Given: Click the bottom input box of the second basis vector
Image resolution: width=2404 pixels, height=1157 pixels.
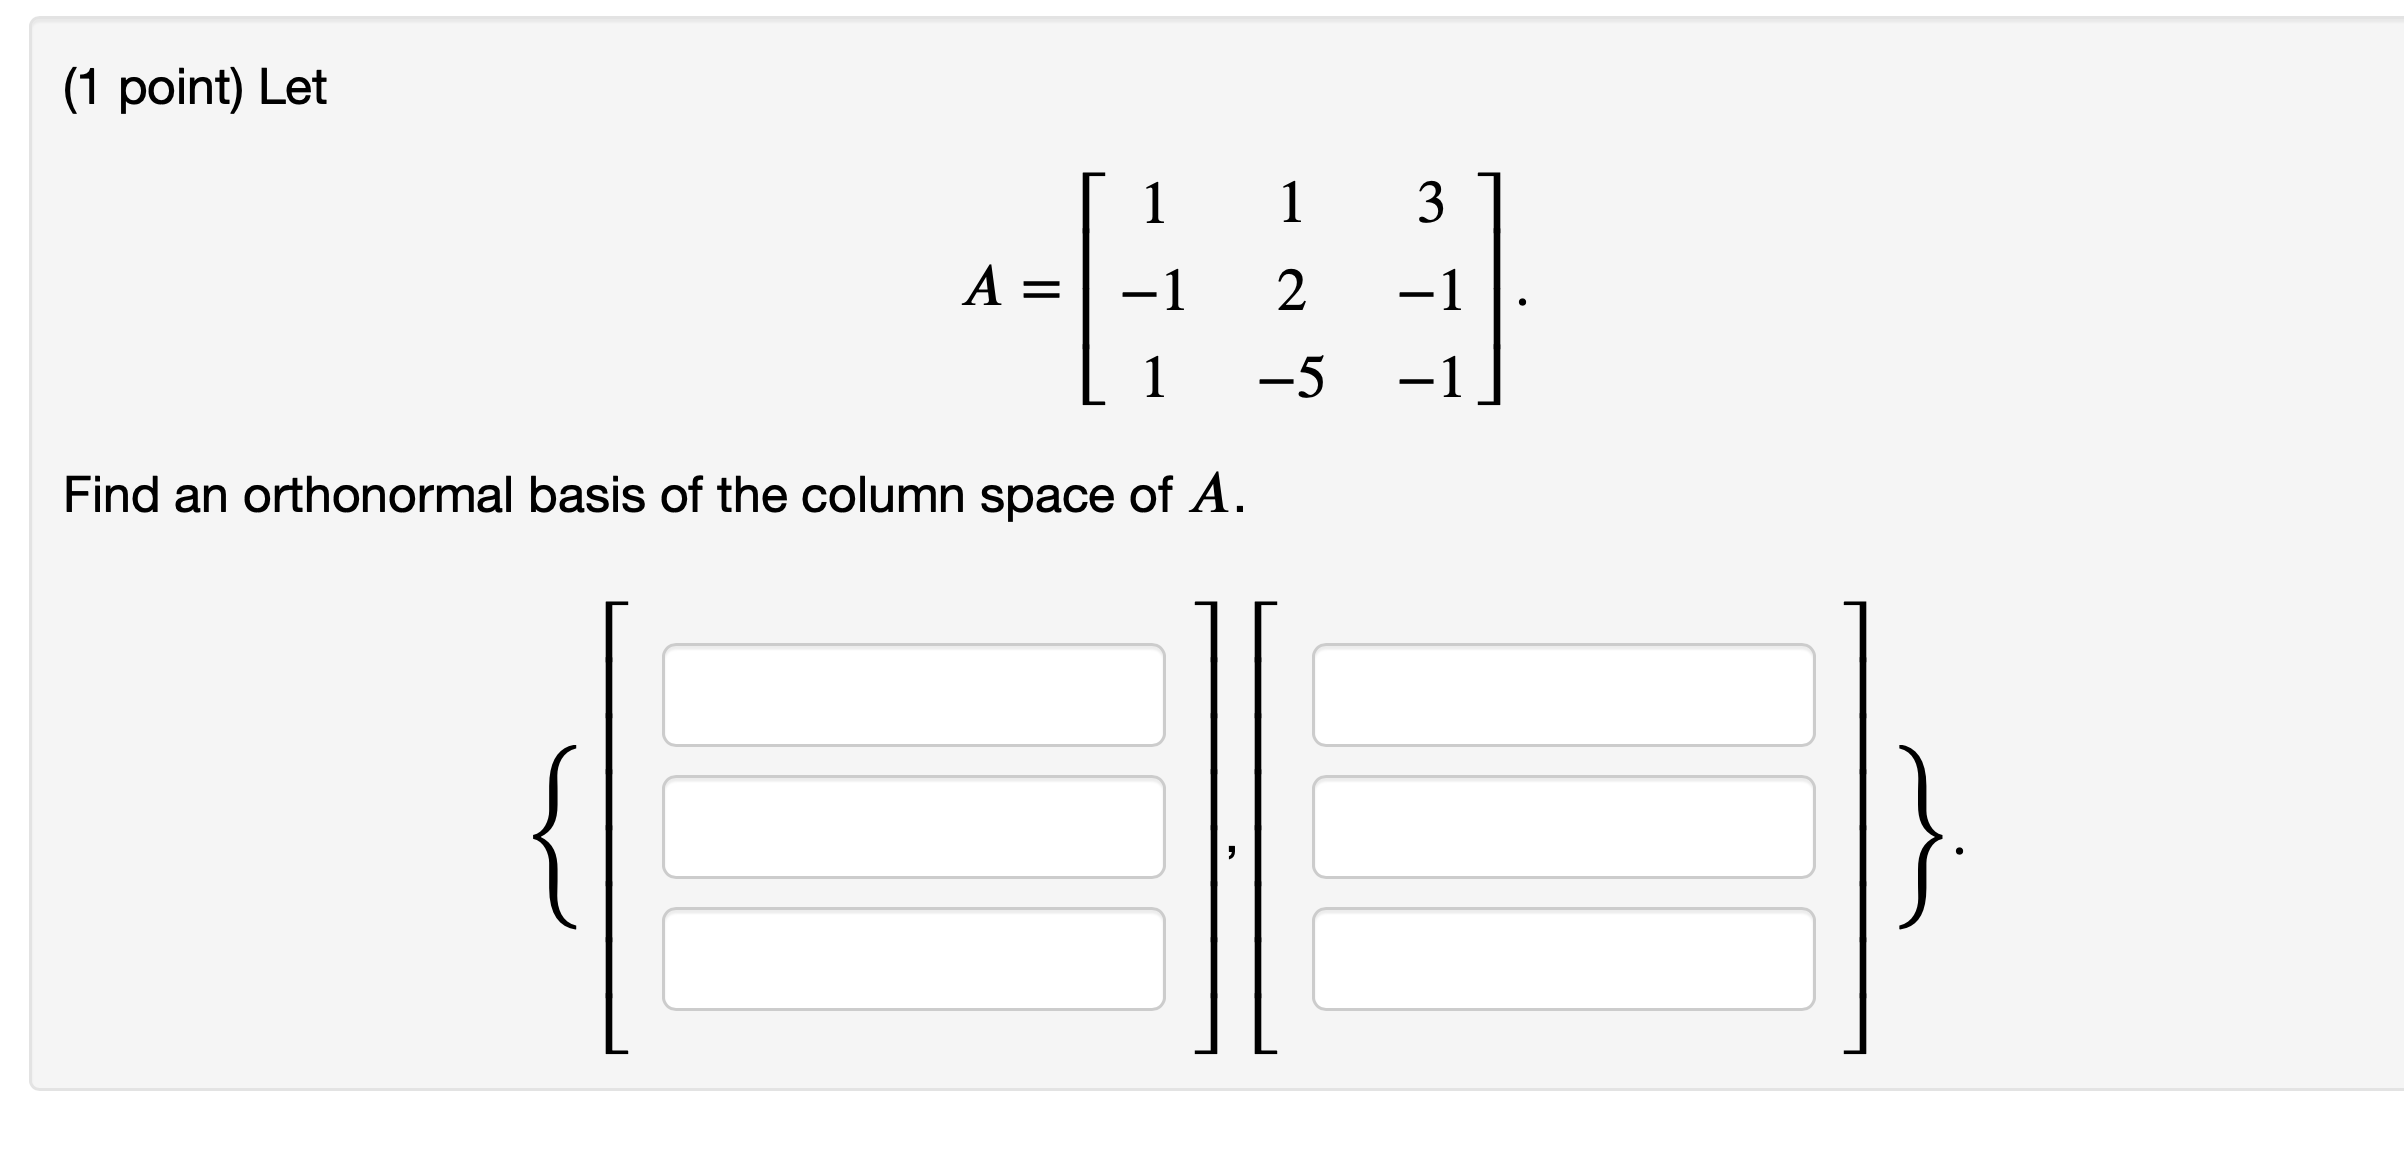Looking at the screenshot, I should click(1565, 960).
